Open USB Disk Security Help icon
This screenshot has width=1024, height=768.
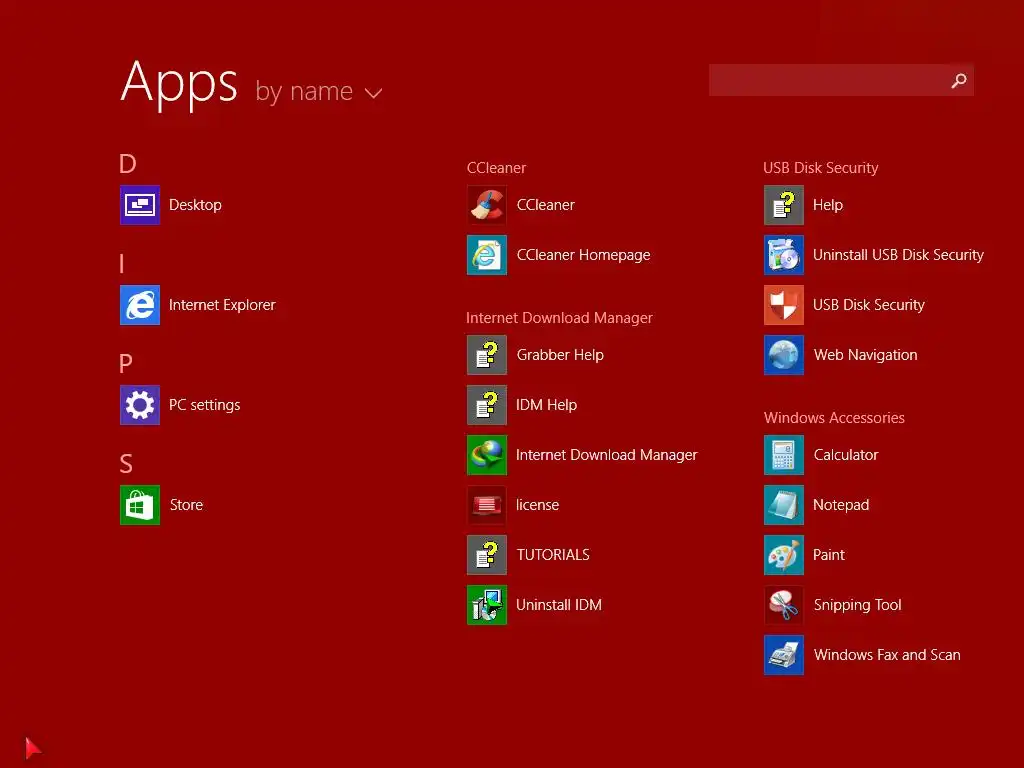(784, 205)
